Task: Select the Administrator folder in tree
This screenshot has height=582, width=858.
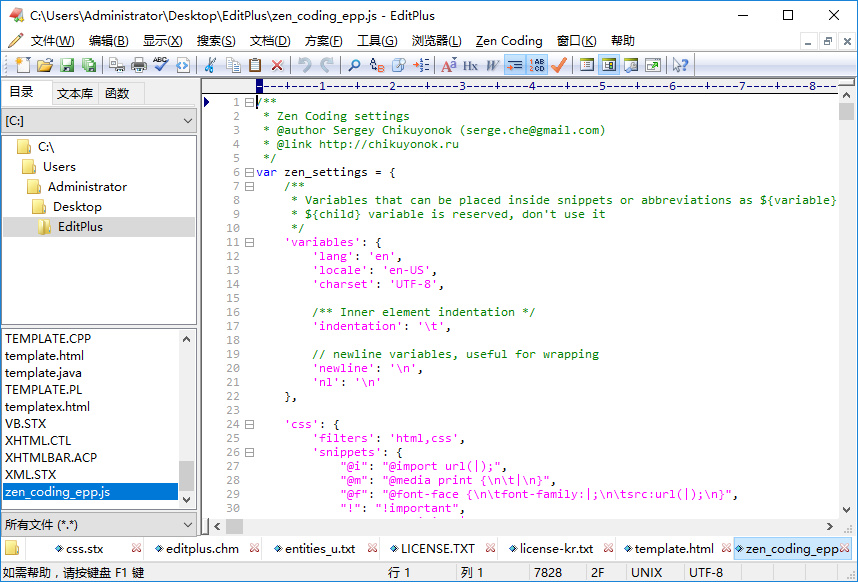Action: [x=87, y=187]
